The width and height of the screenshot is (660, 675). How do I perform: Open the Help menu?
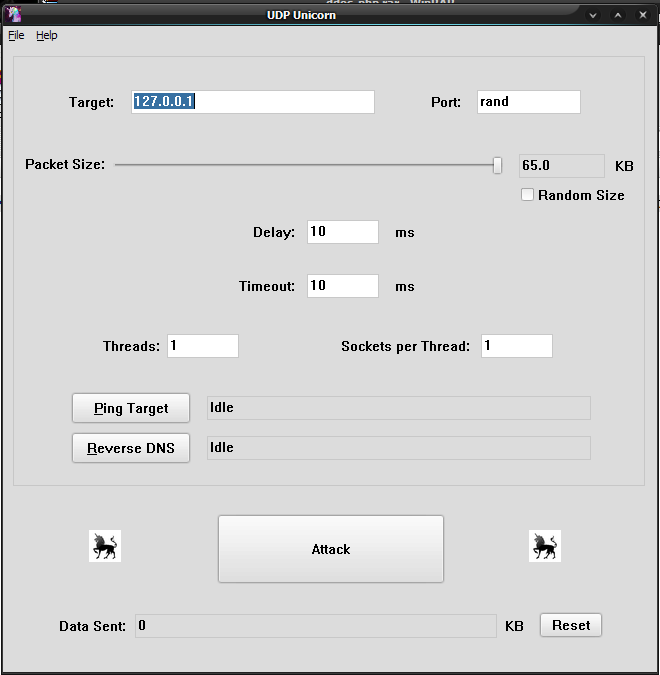click(x=47, y=35)
